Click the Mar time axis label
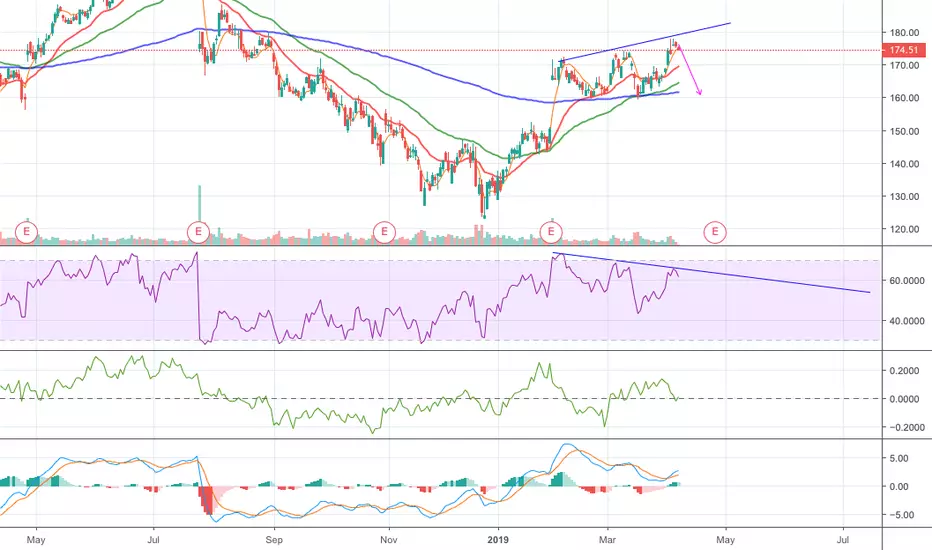Image resolution: width=932 pixels, height=550 pixels. click(x=607, y=540)
